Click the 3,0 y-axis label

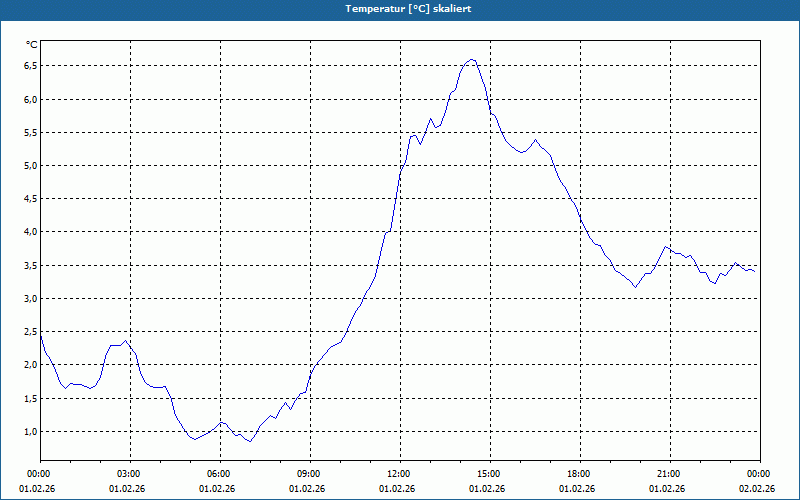point(31,298)
